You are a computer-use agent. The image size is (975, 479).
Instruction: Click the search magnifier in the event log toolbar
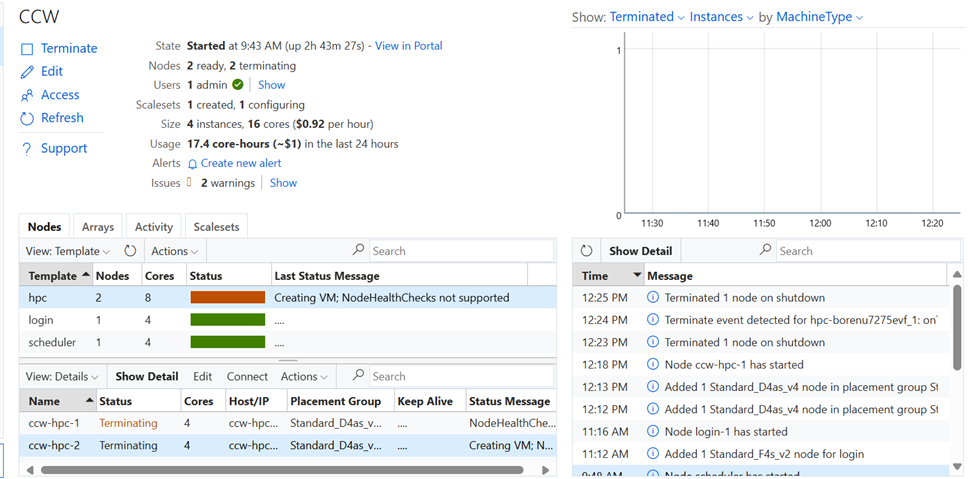(765, 250)
